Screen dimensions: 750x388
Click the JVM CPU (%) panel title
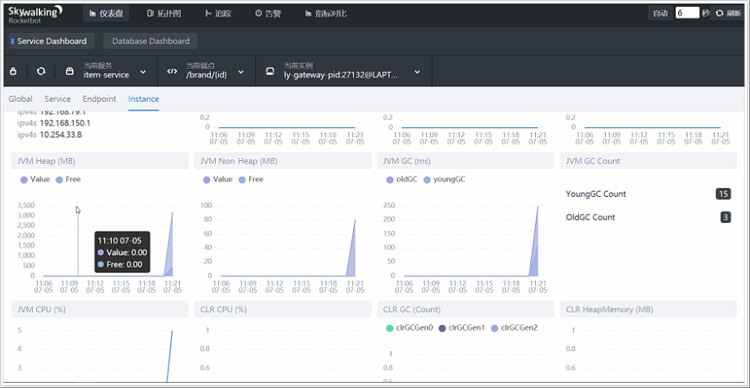pyautogui.click(x=41, y=310)
